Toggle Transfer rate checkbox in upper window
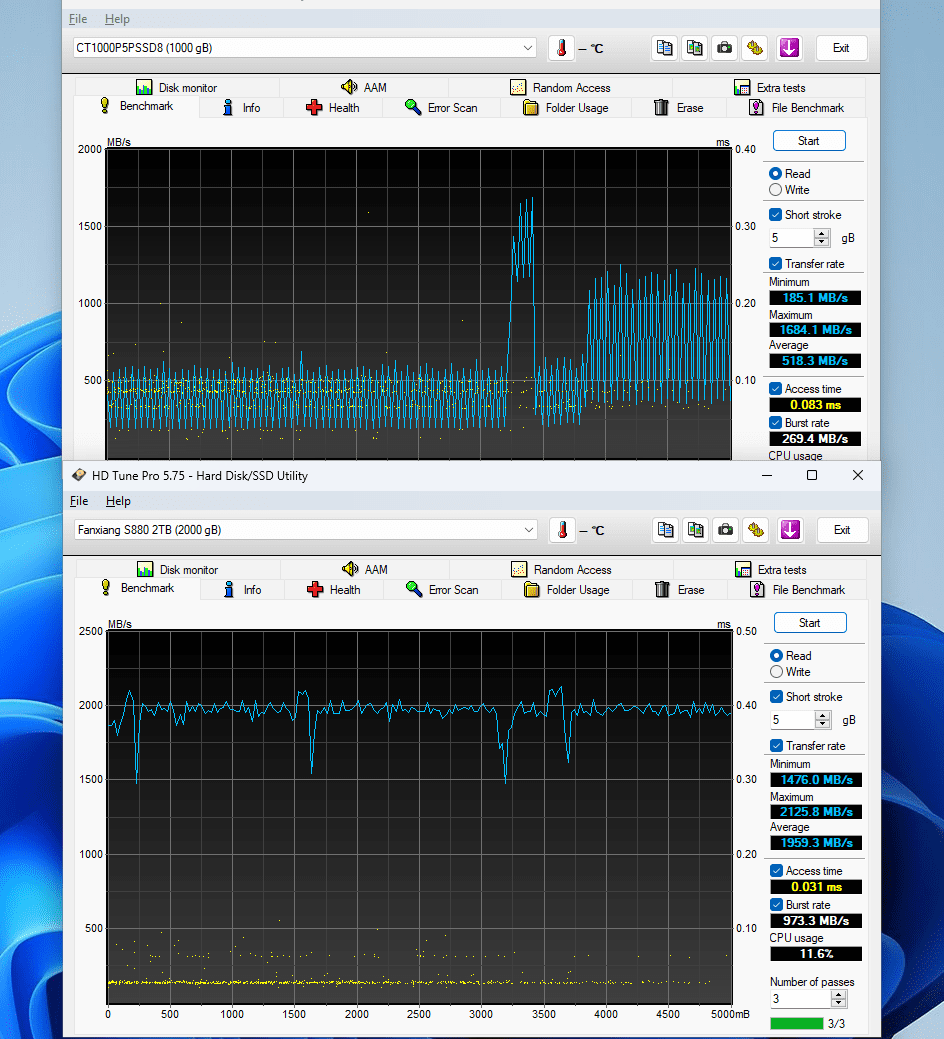This screenshot has height=1039, width=944. (x=775, y=264)
